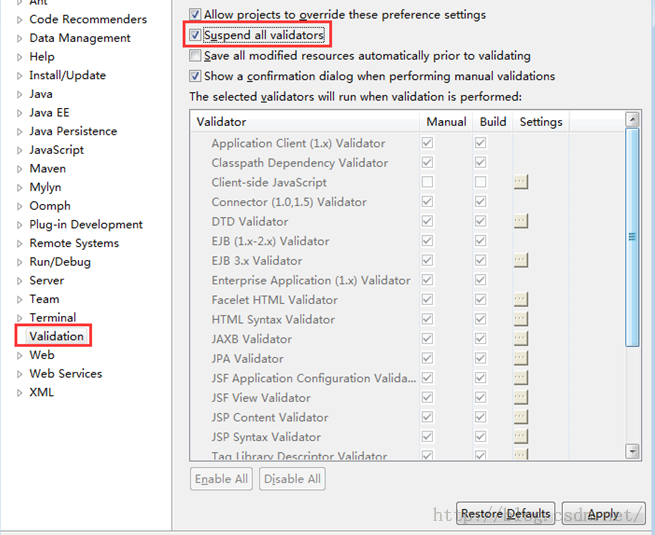This screenshot has height=535, width=655.
Task: Enable Save all modified resources automatically checkbox
Action: tap(195, 56)
